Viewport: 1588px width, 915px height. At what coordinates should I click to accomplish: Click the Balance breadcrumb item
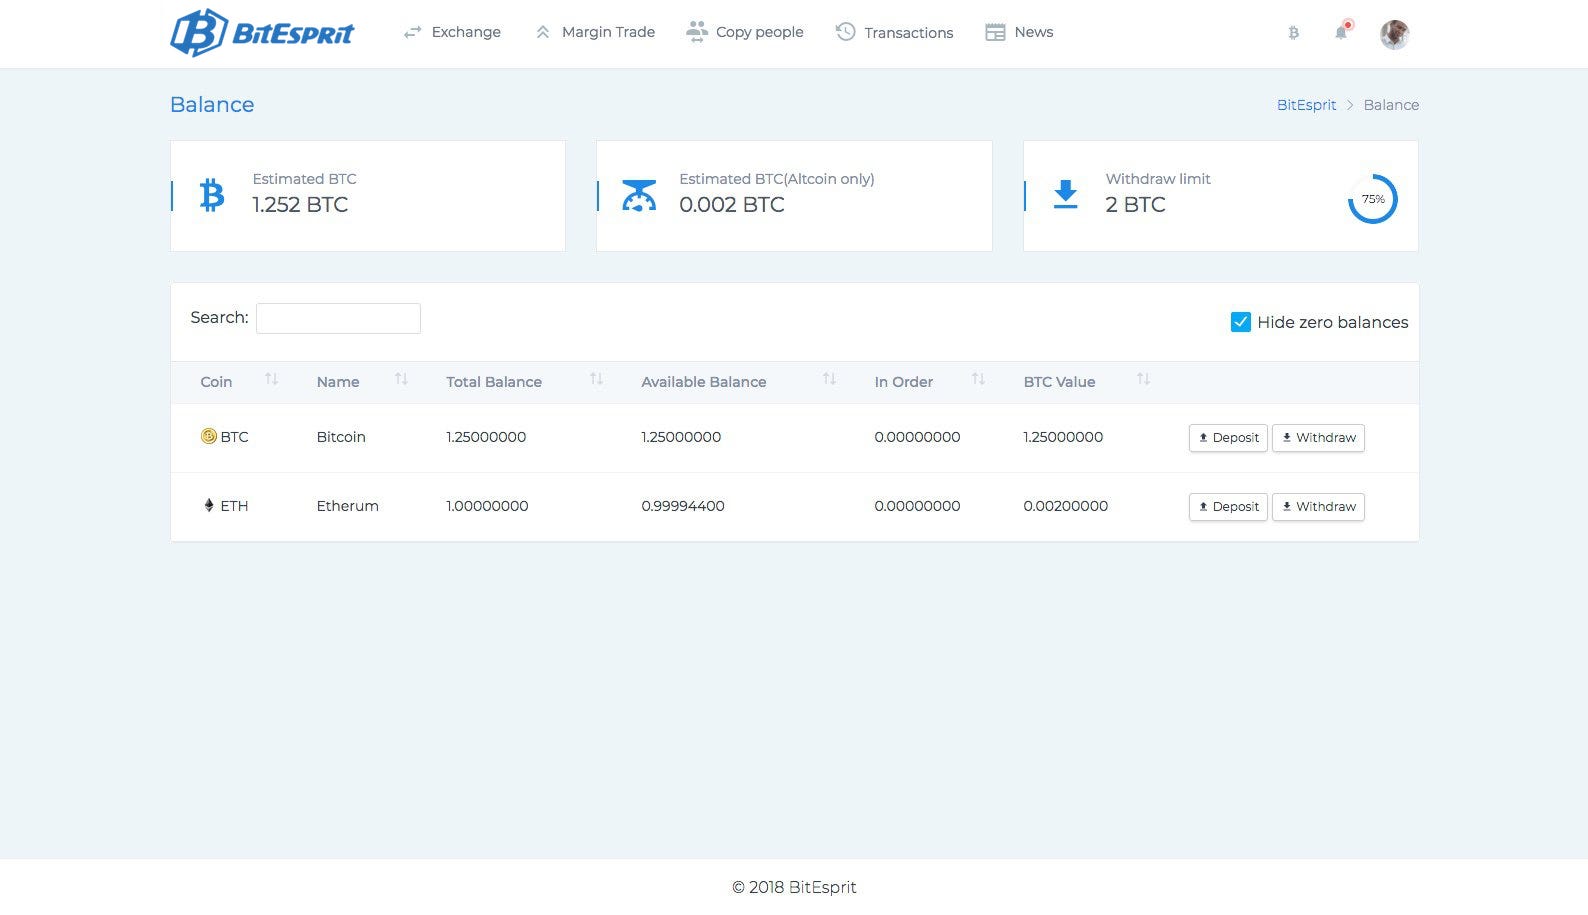click(x=1391, y=105)
